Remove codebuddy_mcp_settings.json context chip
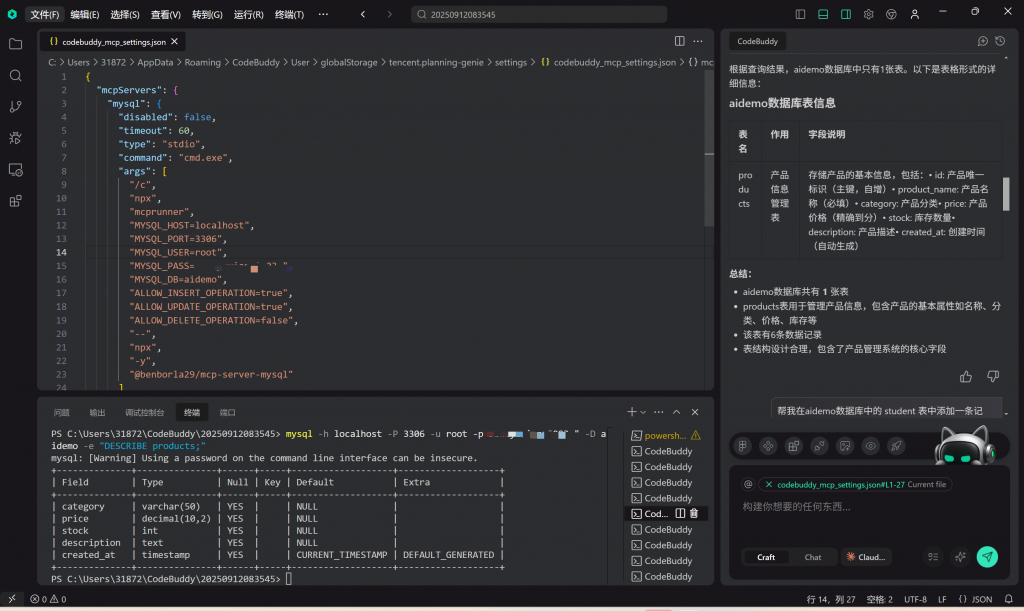The image size is (1024, 611). pyautogui.click(x=768, y=484)
